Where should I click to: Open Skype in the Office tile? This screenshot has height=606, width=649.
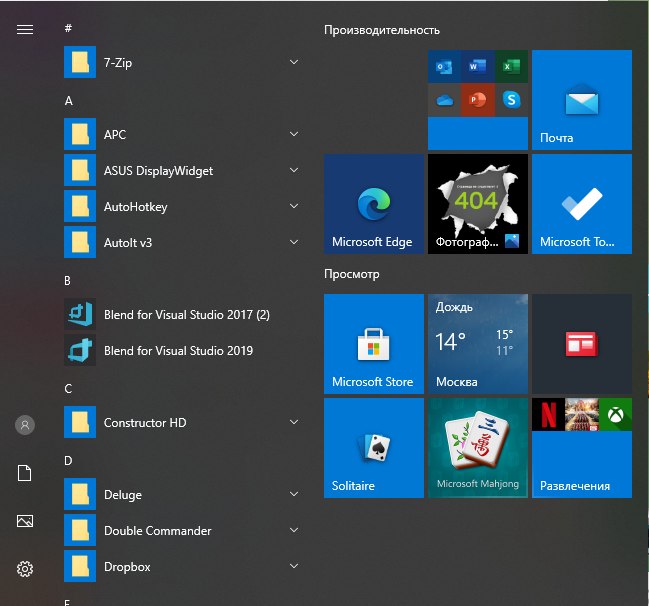511,100
